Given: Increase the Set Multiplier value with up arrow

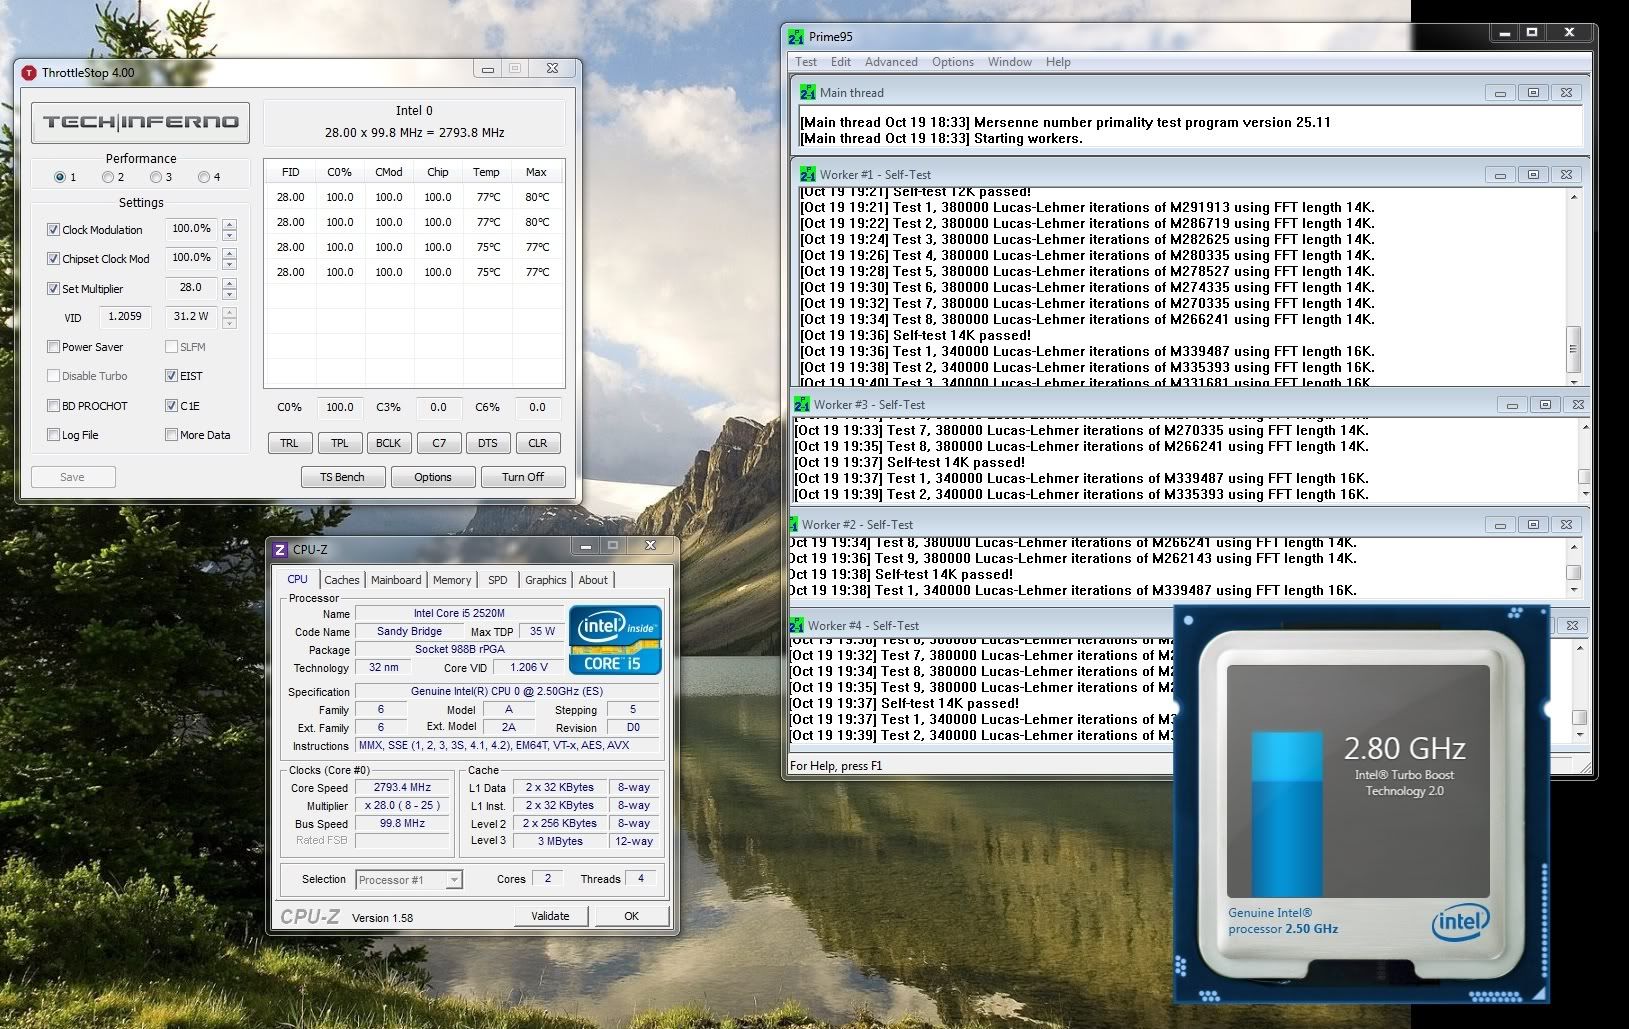Looking at the screenshot, I should [x=230, y=283].
